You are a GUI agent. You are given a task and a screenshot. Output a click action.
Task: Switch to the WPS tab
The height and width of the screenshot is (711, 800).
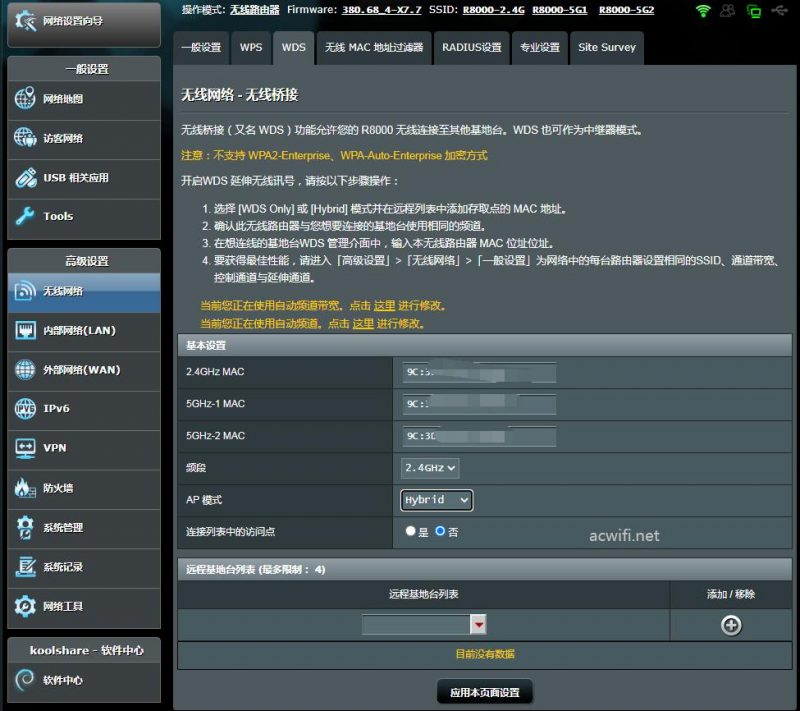tap(251, 47)
